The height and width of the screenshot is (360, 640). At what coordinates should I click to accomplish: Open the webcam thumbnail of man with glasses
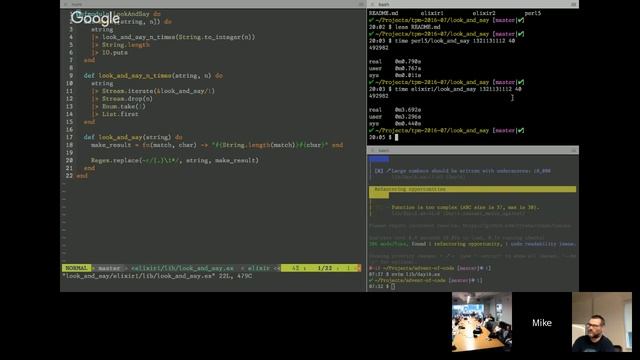tap(602, 322)
